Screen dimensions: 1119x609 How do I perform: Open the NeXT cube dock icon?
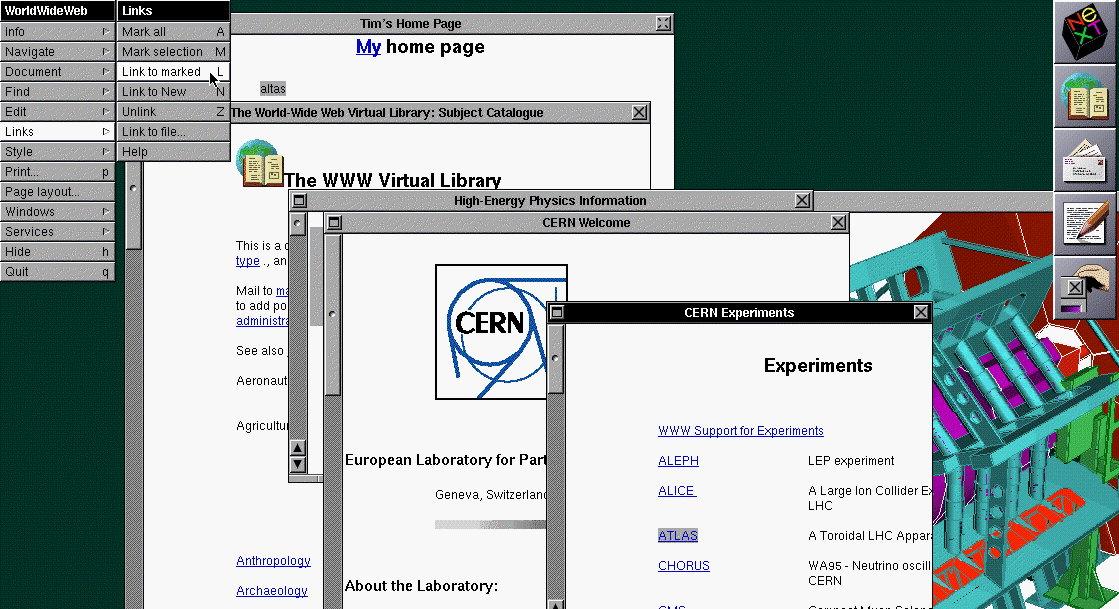[x=1085, y=32]
